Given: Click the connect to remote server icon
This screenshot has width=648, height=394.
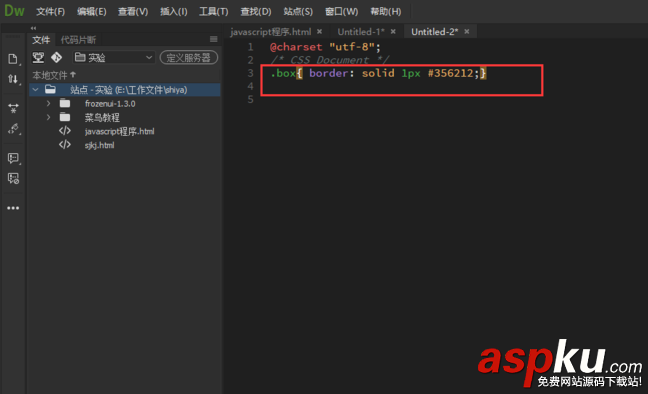Looking at the screenshot, I should (38, 57).
